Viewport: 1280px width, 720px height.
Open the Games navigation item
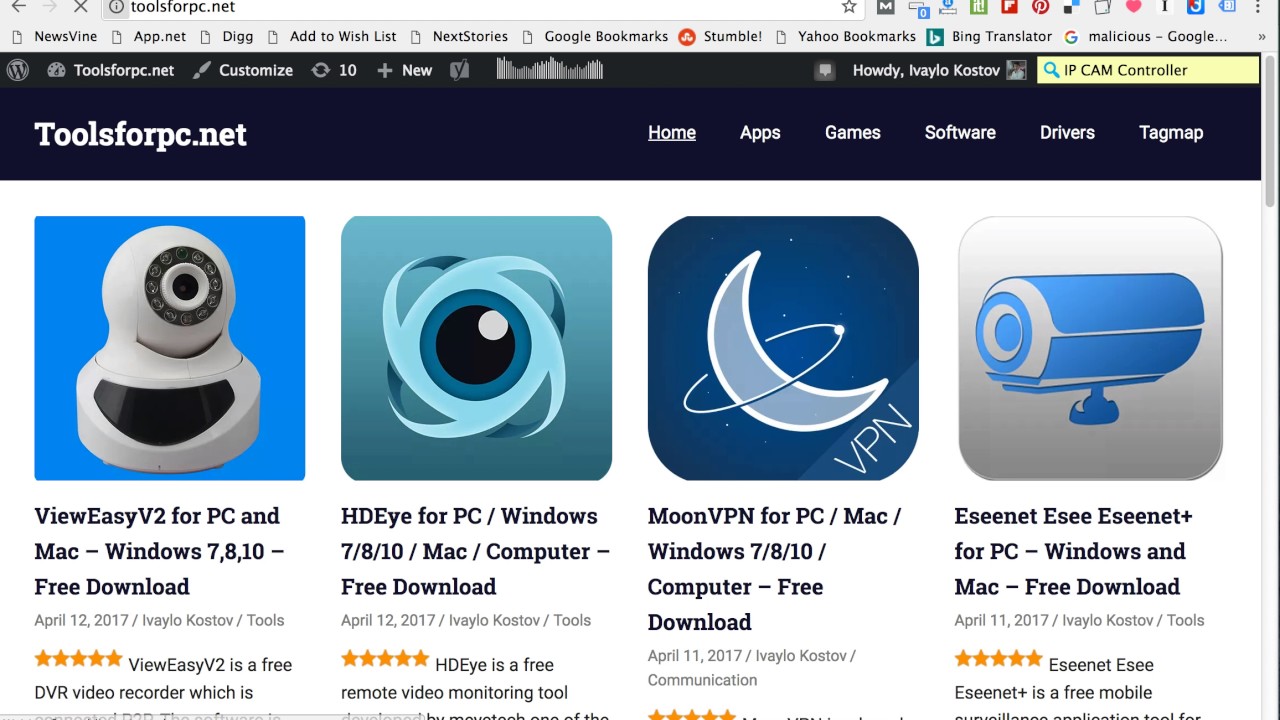pyautogui.click(x=853, y=132)
